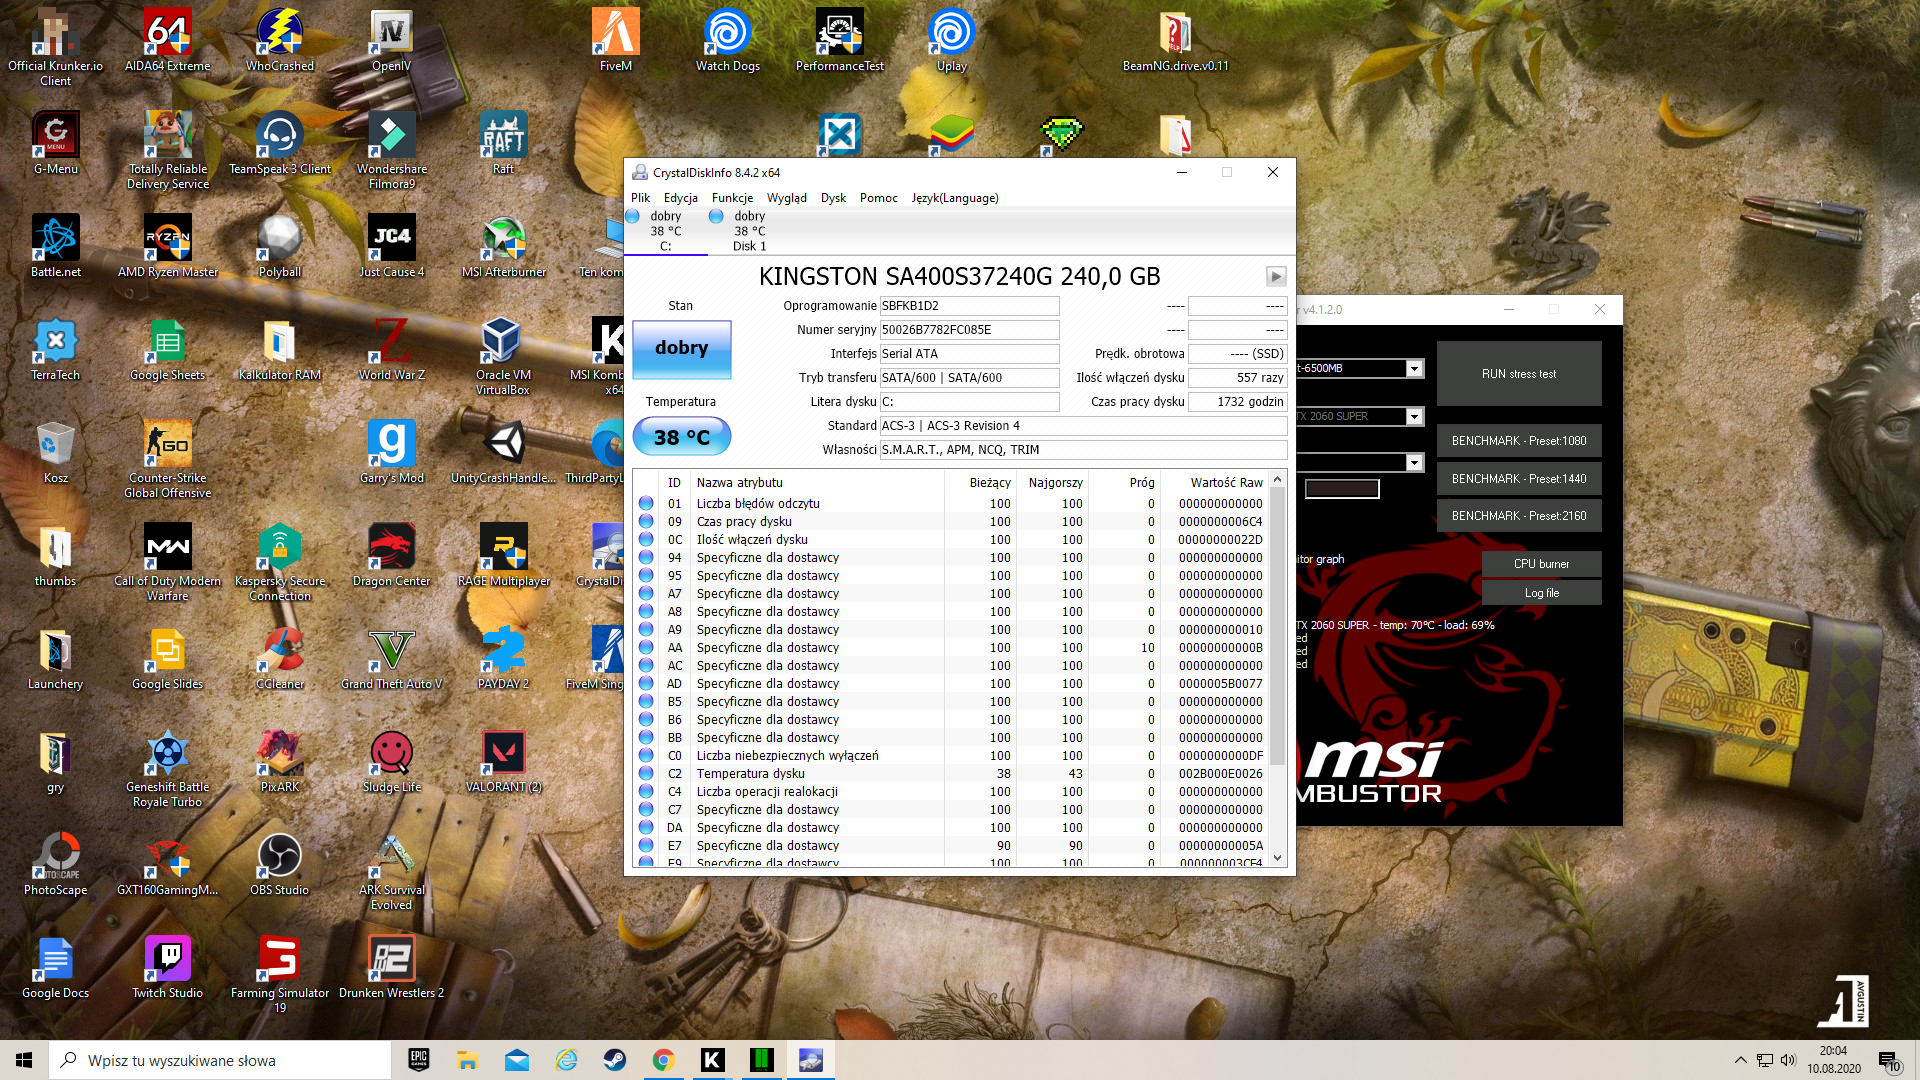This screenshot has width=1920, height=1080.
Task: Launch Dragon Center desktop icon
Action: (x=391, y=555)
